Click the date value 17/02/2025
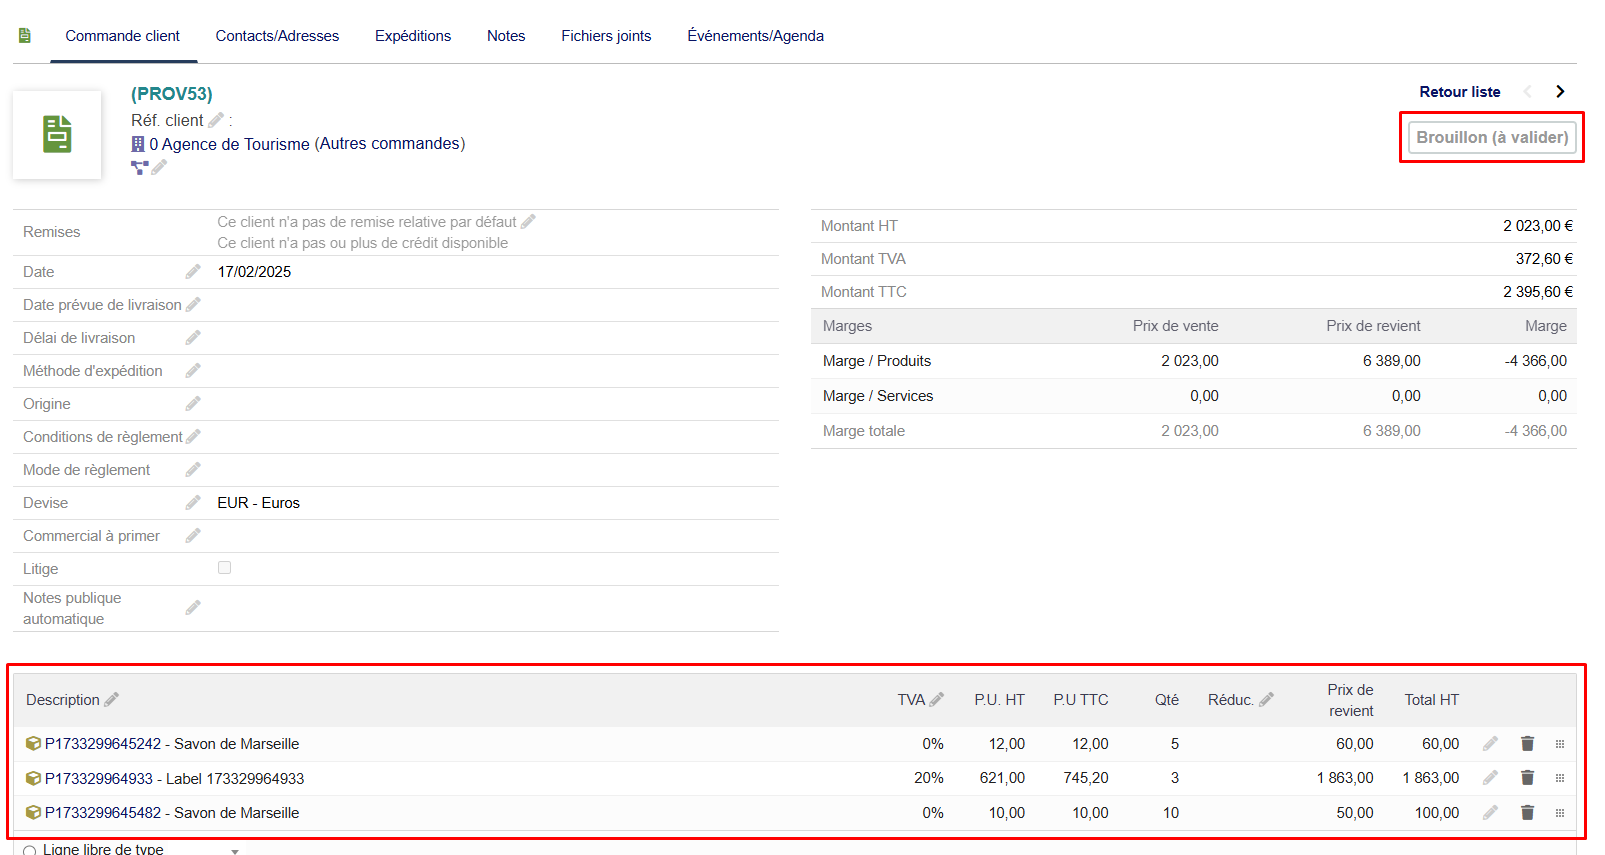The image size is (1605, 855). click(254, 272)
